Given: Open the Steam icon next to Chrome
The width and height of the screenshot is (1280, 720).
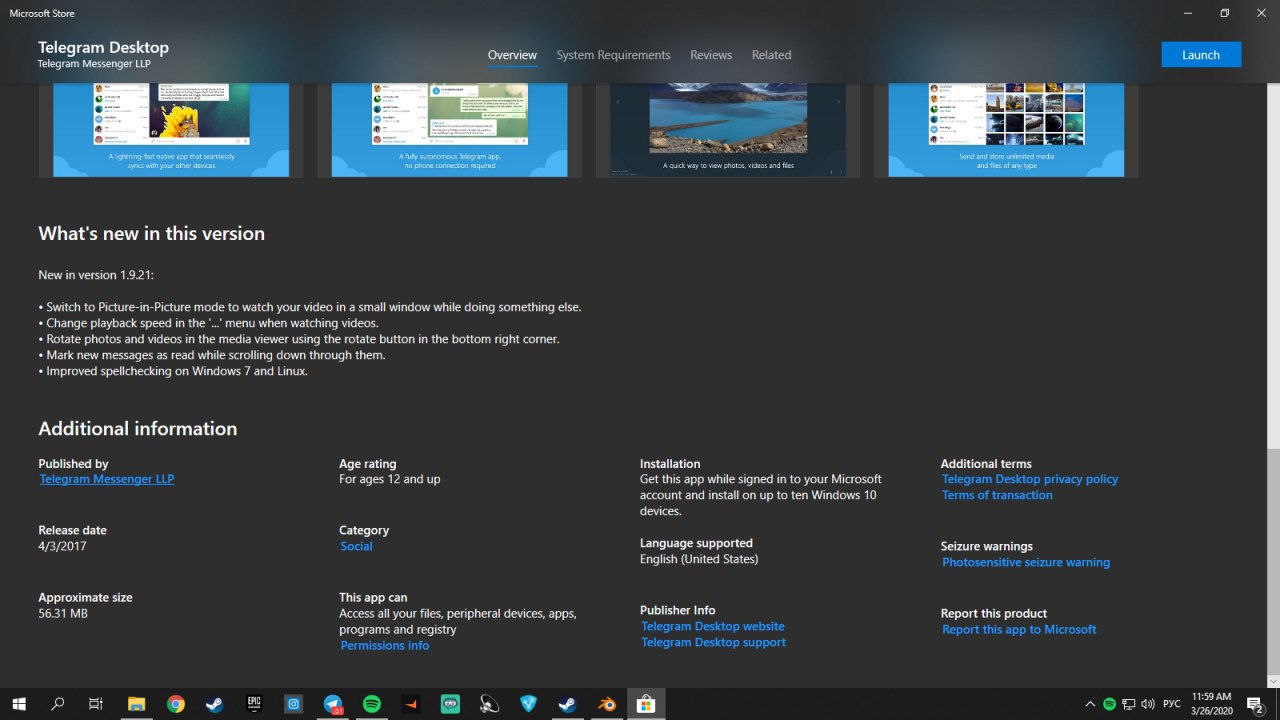Looking at the screenshot, I should tap(214, 704).
